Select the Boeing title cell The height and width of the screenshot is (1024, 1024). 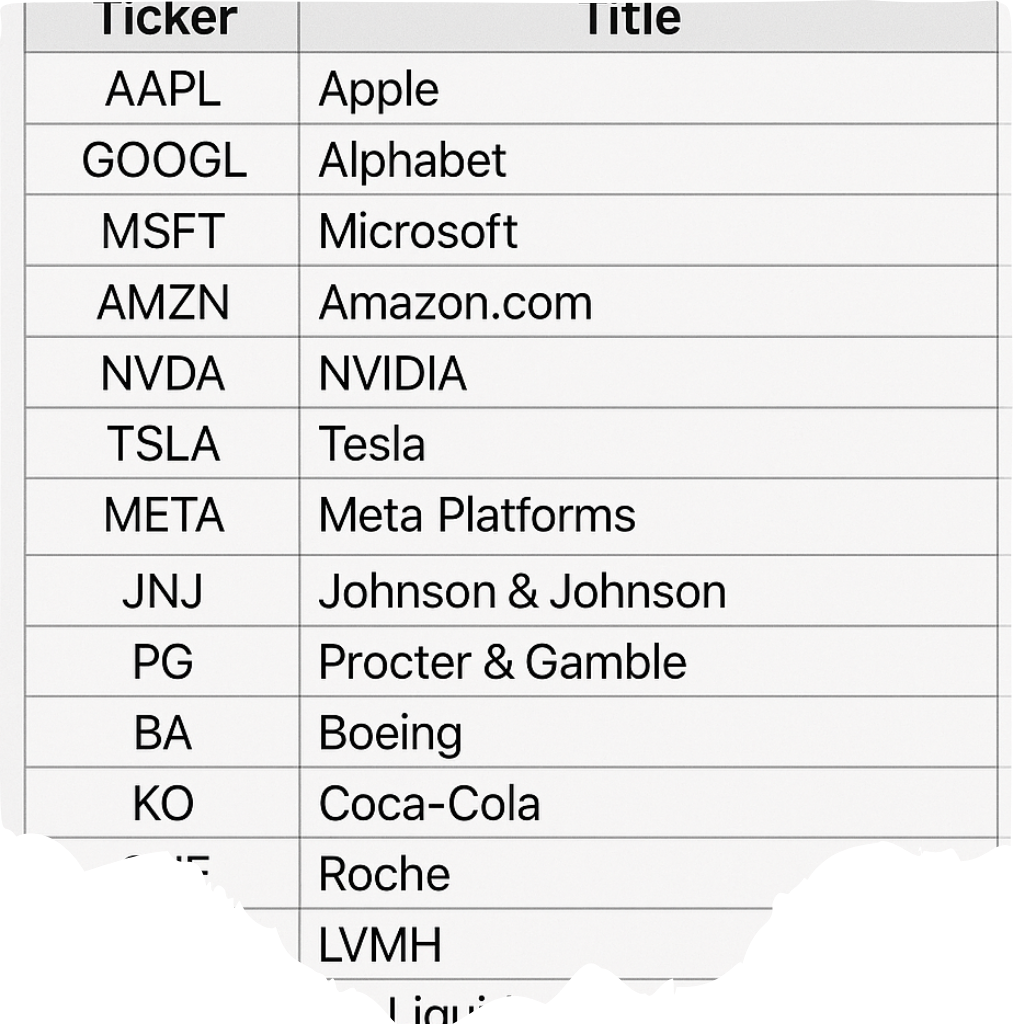pyautogui.click(x=390, y=734)
